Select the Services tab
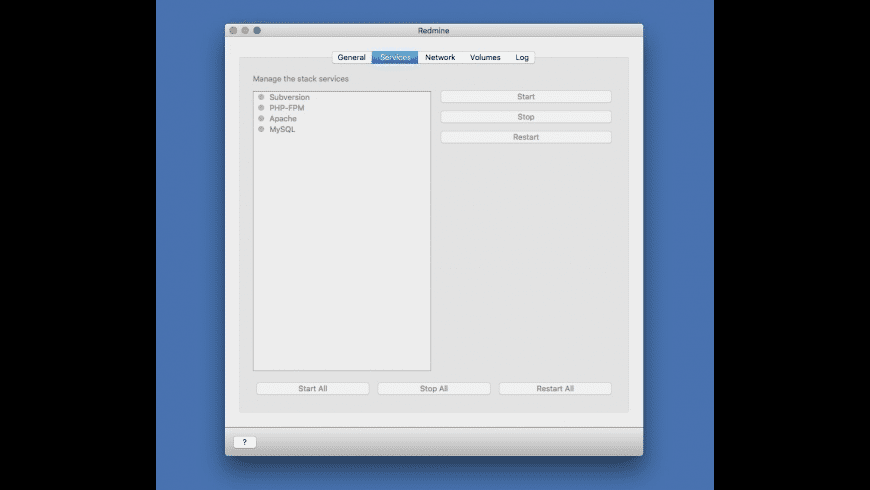 (x=395, y=57)
